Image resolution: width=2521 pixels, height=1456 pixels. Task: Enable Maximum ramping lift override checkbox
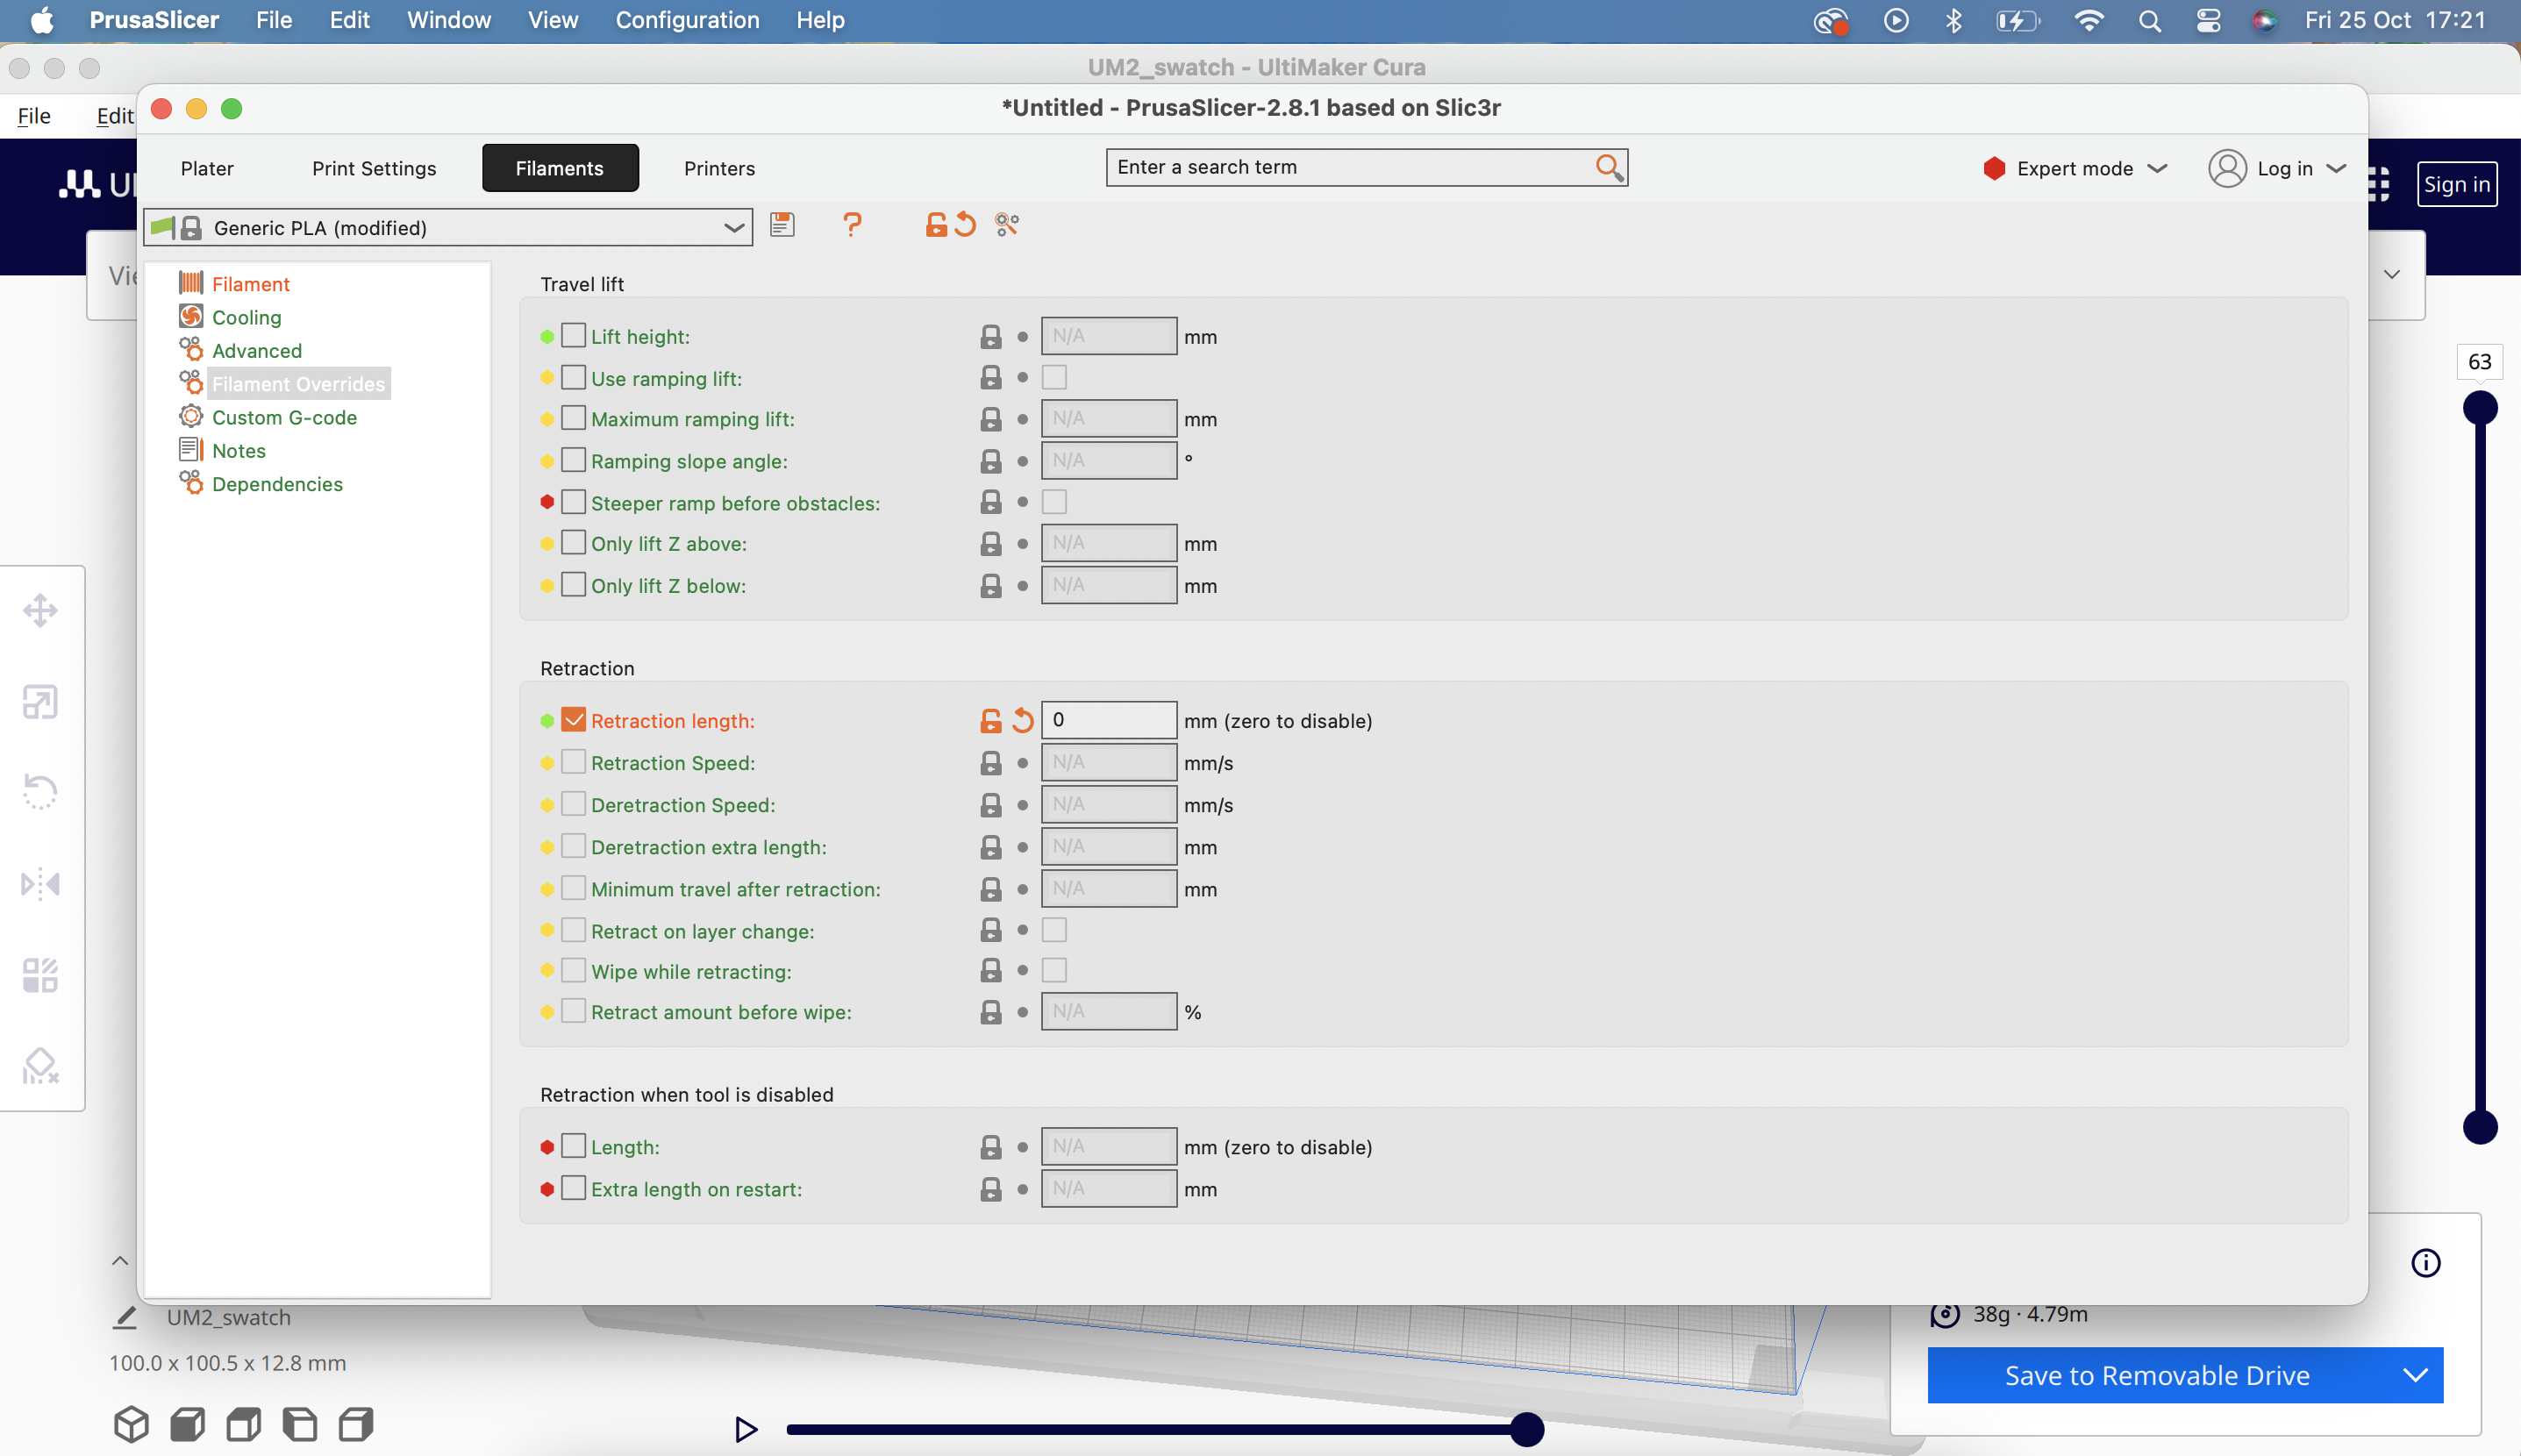[x=573, y=417]
